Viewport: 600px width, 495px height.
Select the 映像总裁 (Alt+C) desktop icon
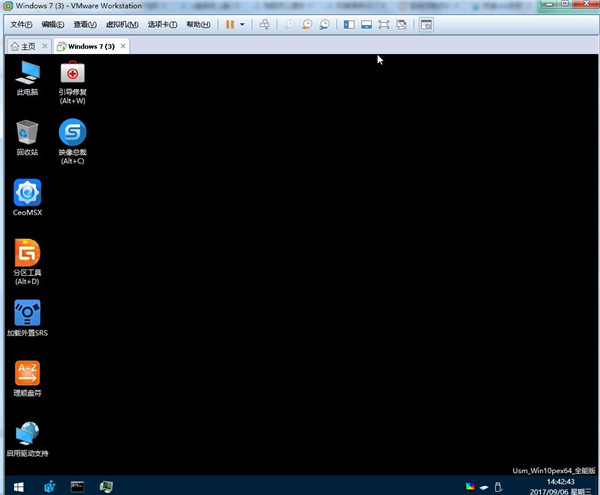pos(72,142)
